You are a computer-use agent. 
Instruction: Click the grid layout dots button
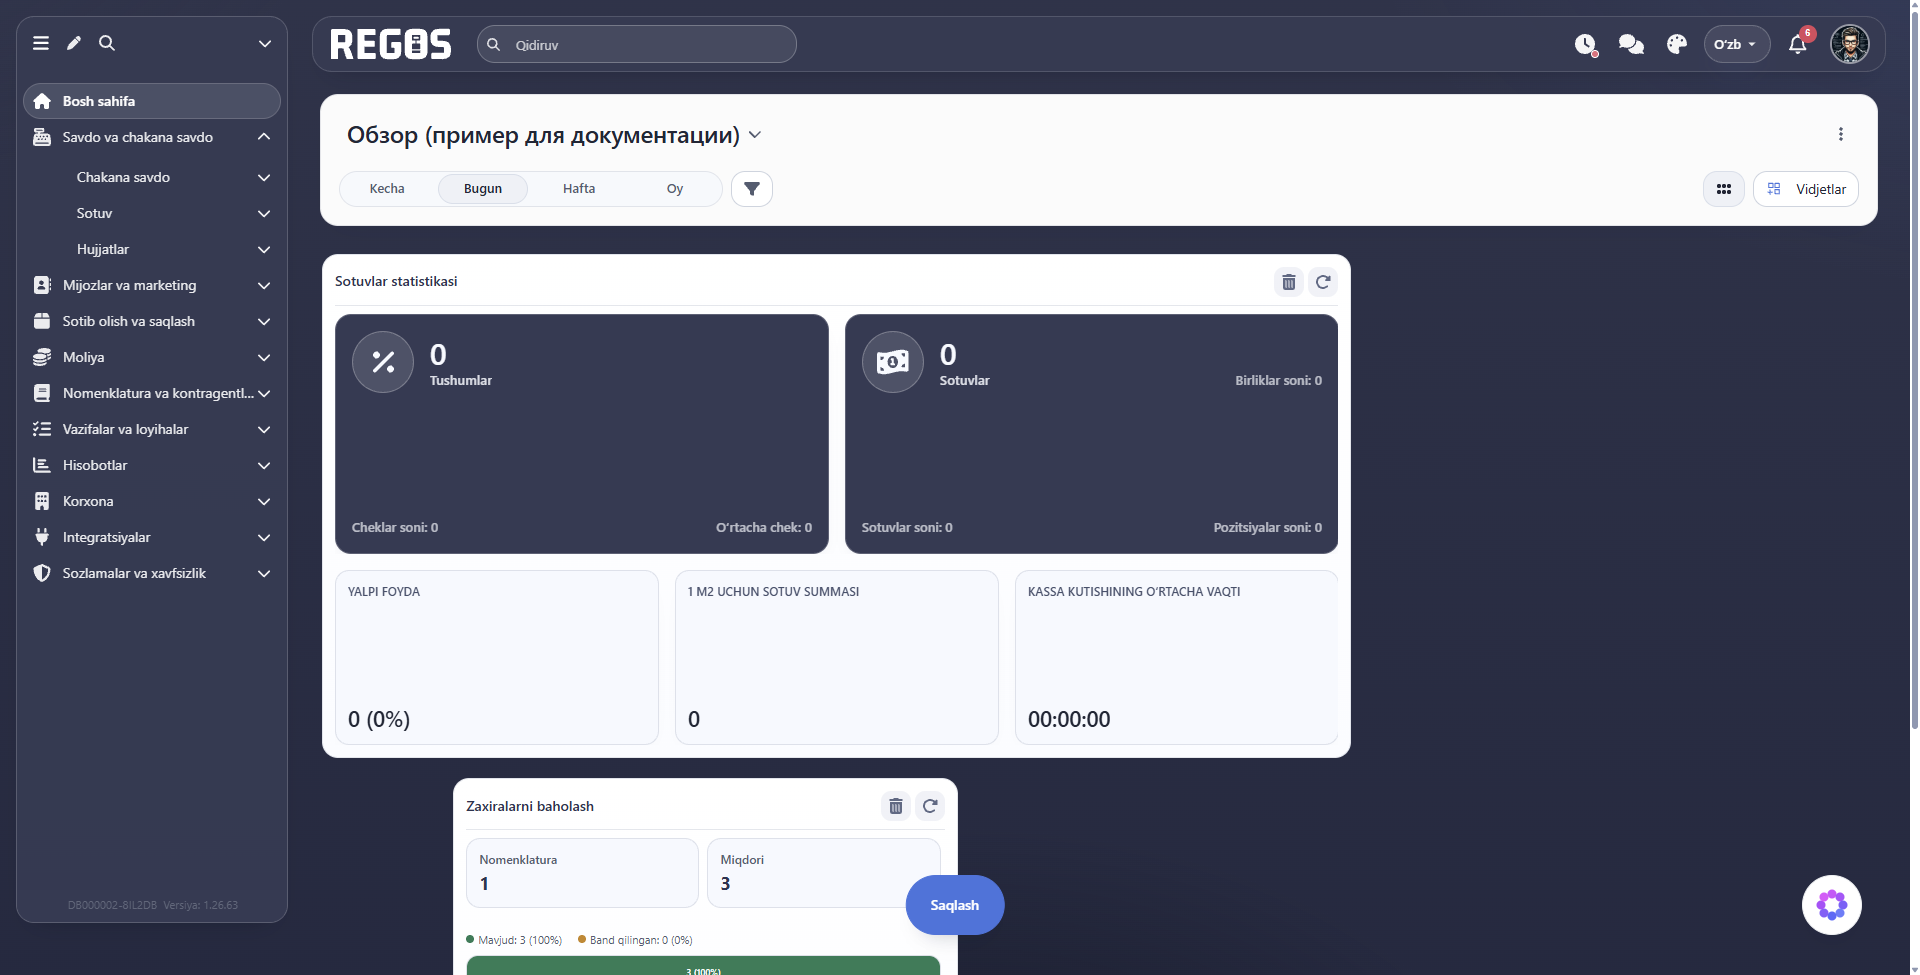1724,189
